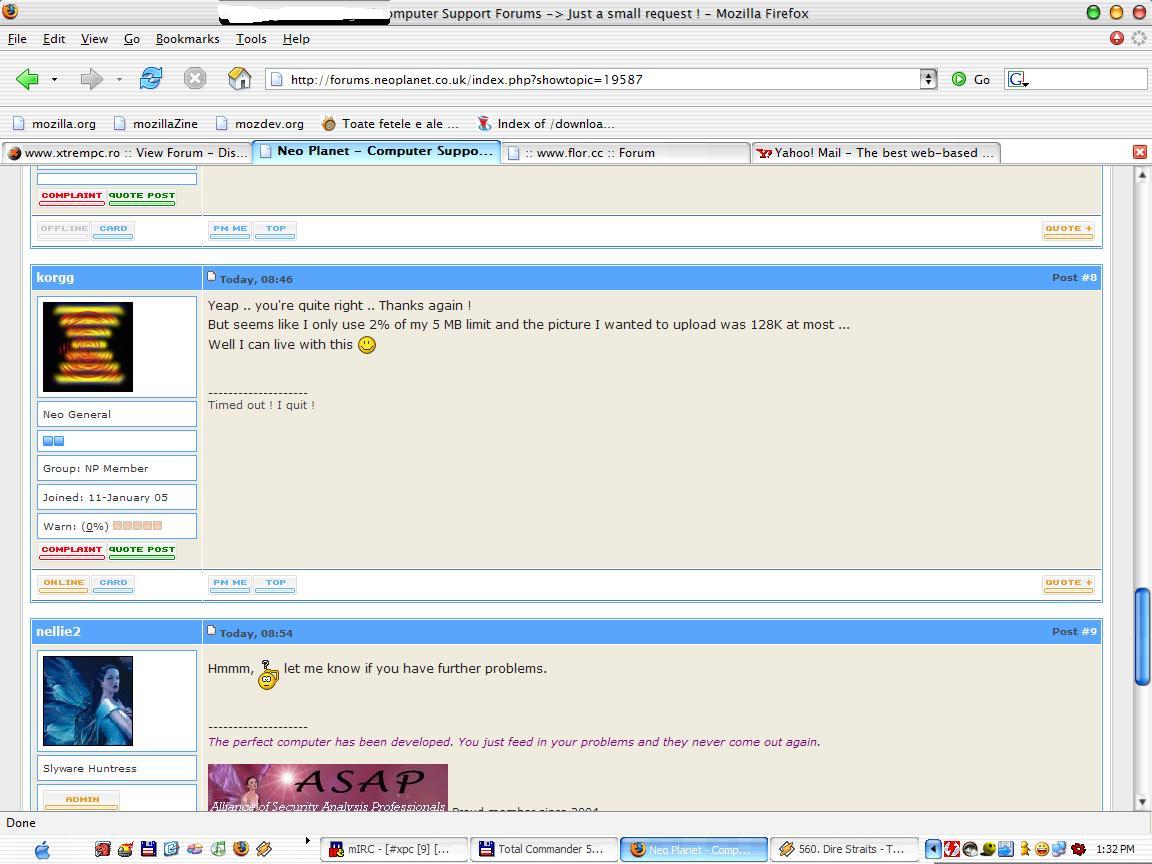The image size is (1152, 864).
Task: Click korgg's avatar image
Action: click(88, 347)
